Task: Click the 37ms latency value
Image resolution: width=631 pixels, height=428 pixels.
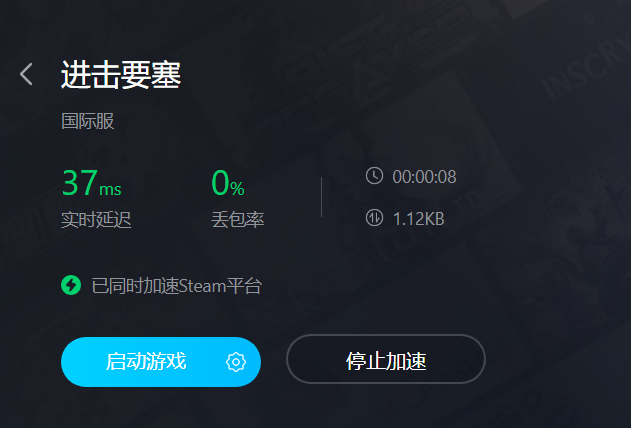Action: click(x=92, y=183)
